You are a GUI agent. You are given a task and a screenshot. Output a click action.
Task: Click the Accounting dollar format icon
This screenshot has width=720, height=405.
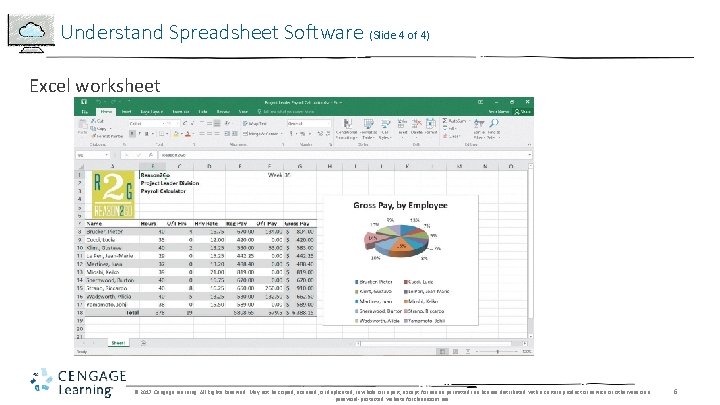pos(291,134)
